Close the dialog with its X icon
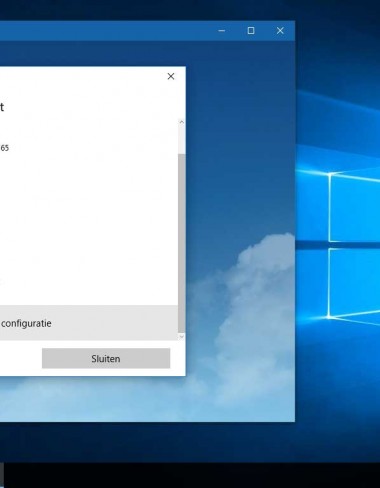 point(171,76)
